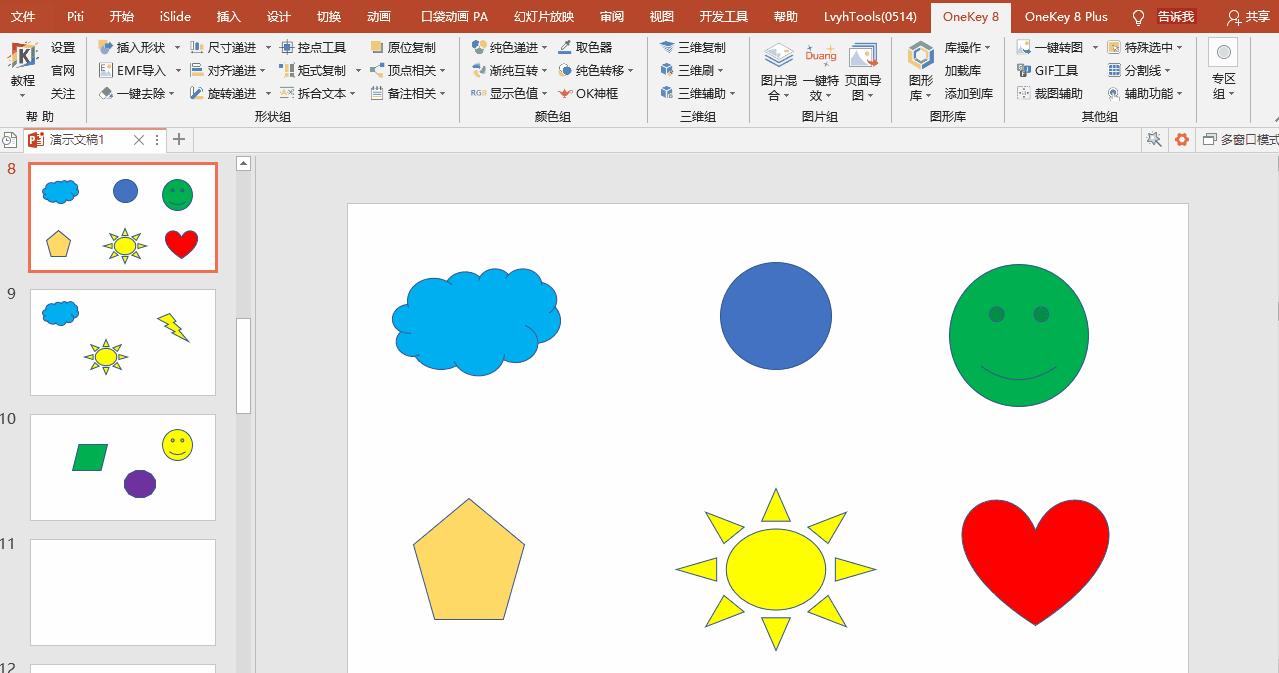
Task: Open the 文件 menu tab
Action: coord(22,16)
